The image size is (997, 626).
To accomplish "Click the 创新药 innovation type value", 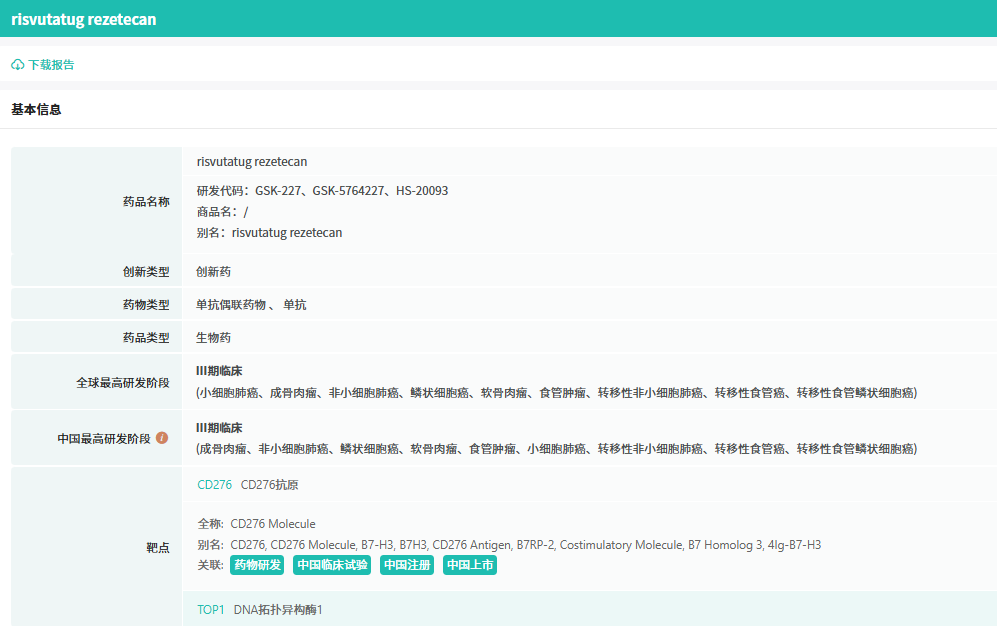I will [213, 271].
